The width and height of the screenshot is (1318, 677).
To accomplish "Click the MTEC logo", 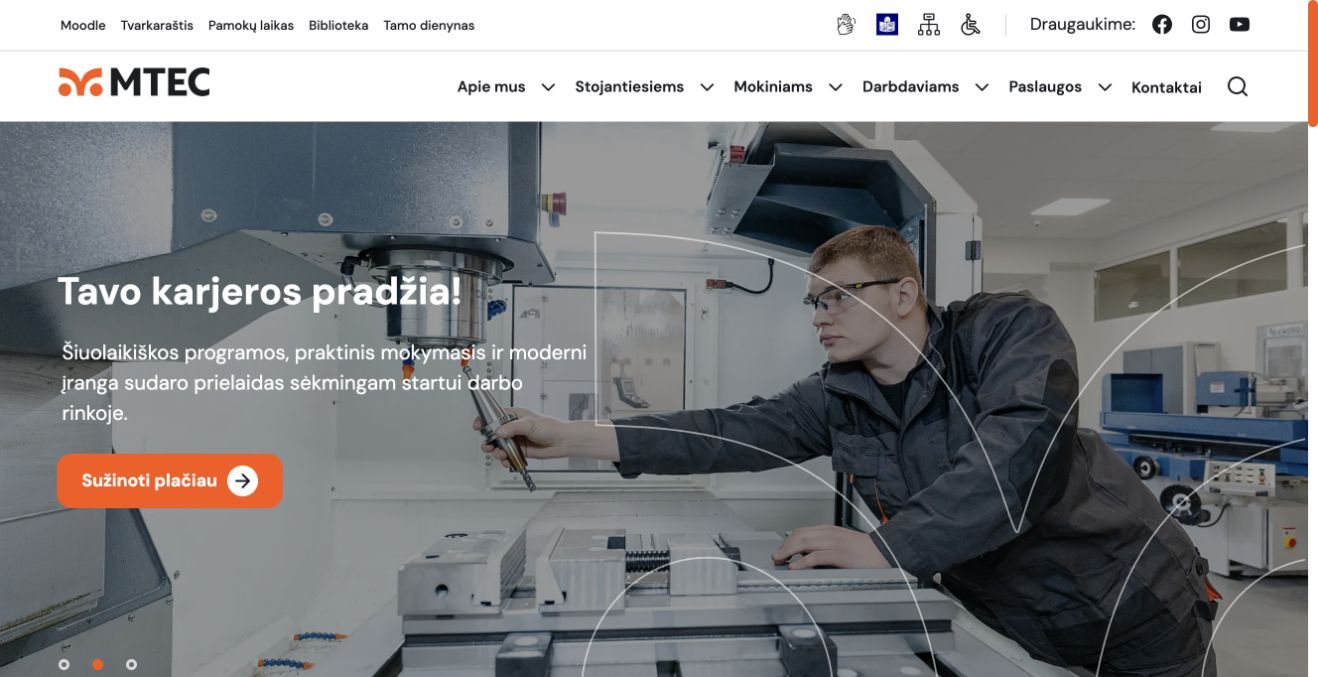I will (135, 83).
